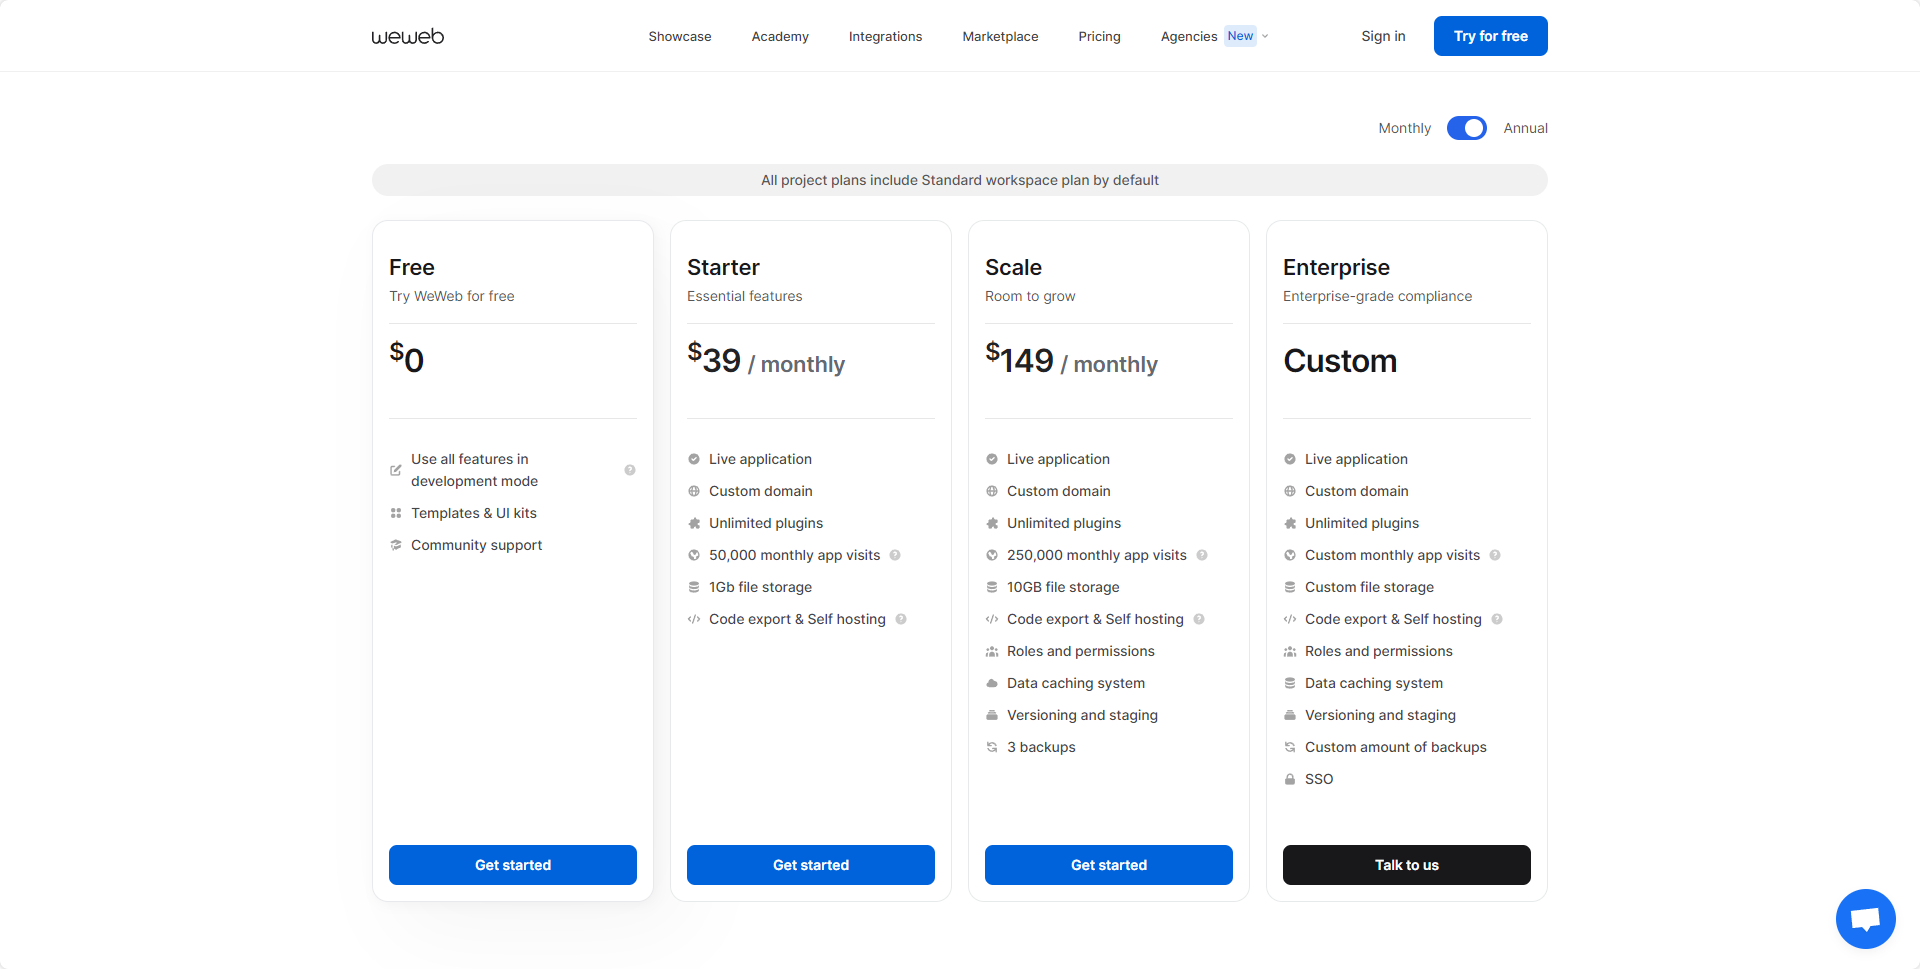Click the Free plan heading

[412, 267]
